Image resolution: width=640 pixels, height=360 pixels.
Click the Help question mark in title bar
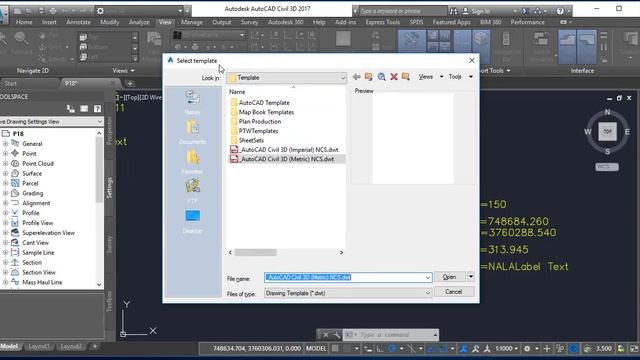[560, 11]
